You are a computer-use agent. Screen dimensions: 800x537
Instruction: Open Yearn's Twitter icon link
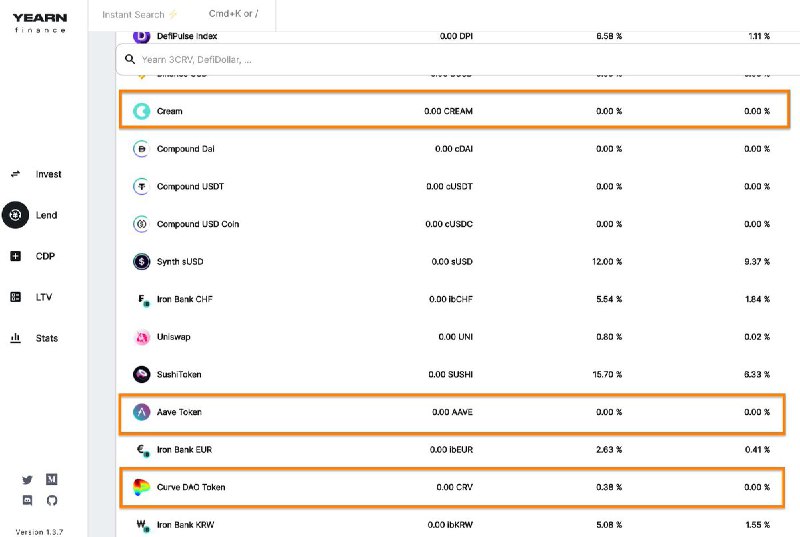tap(28, 479)
